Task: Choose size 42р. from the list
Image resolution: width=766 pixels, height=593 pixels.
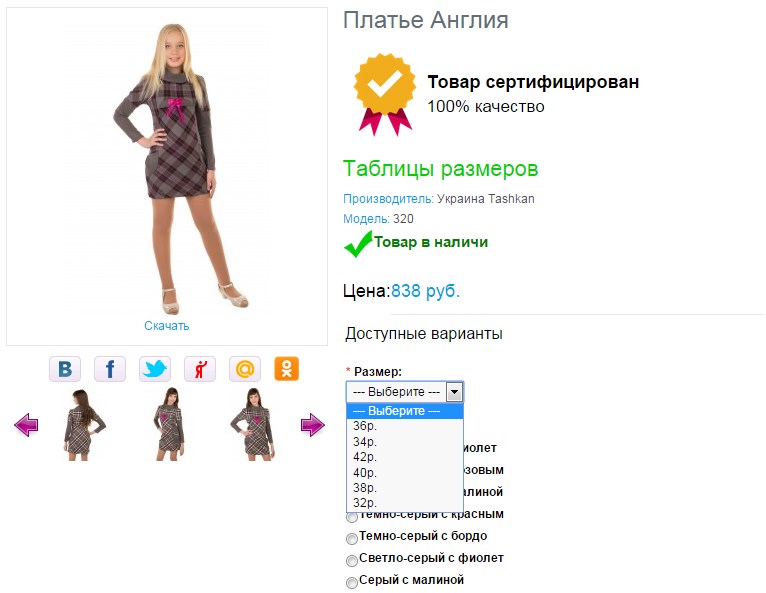Action: click(404, 457)
